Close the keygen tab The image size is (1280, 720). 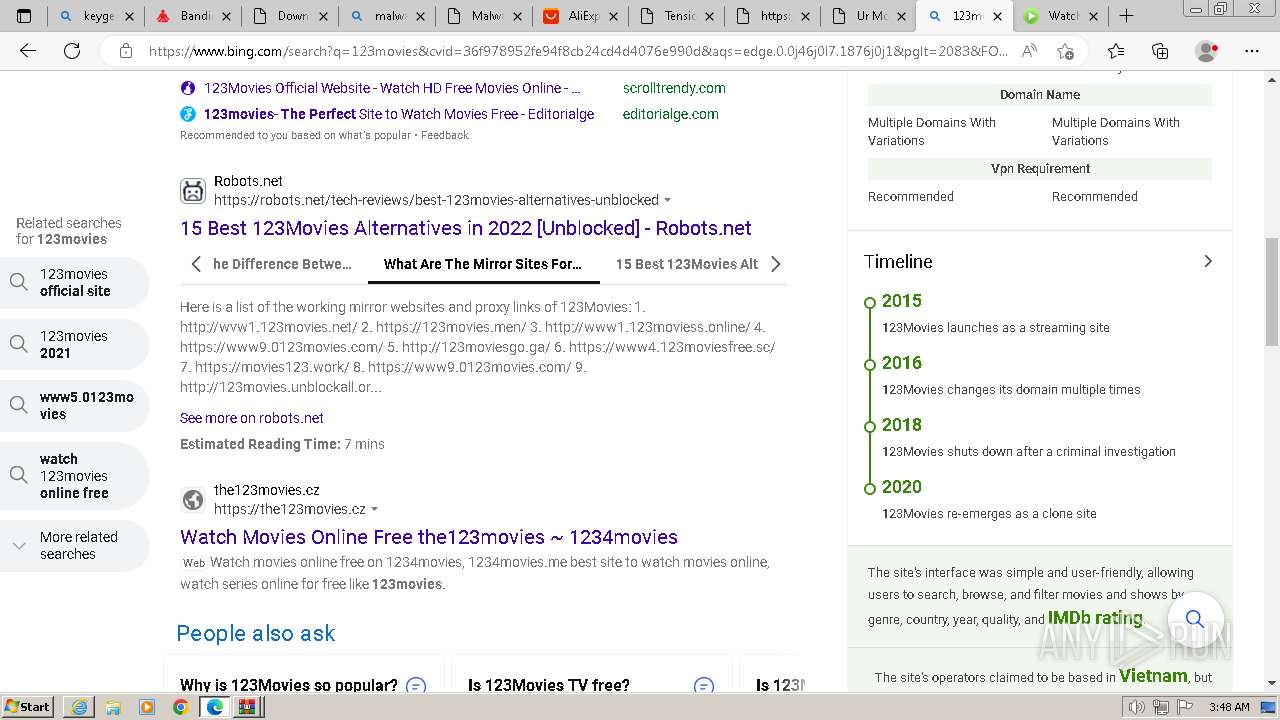tap(129, 16)
